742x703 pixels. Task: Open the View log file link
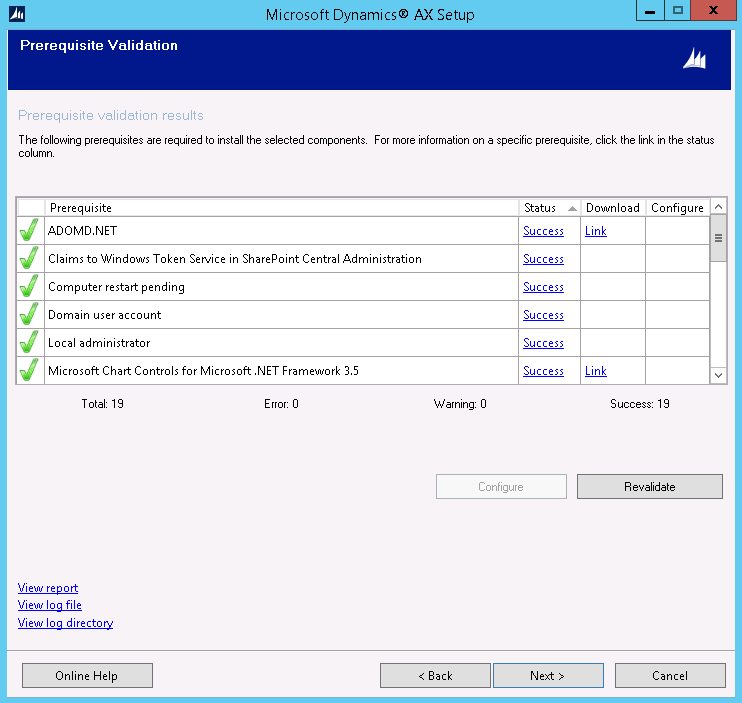(50, 605)
